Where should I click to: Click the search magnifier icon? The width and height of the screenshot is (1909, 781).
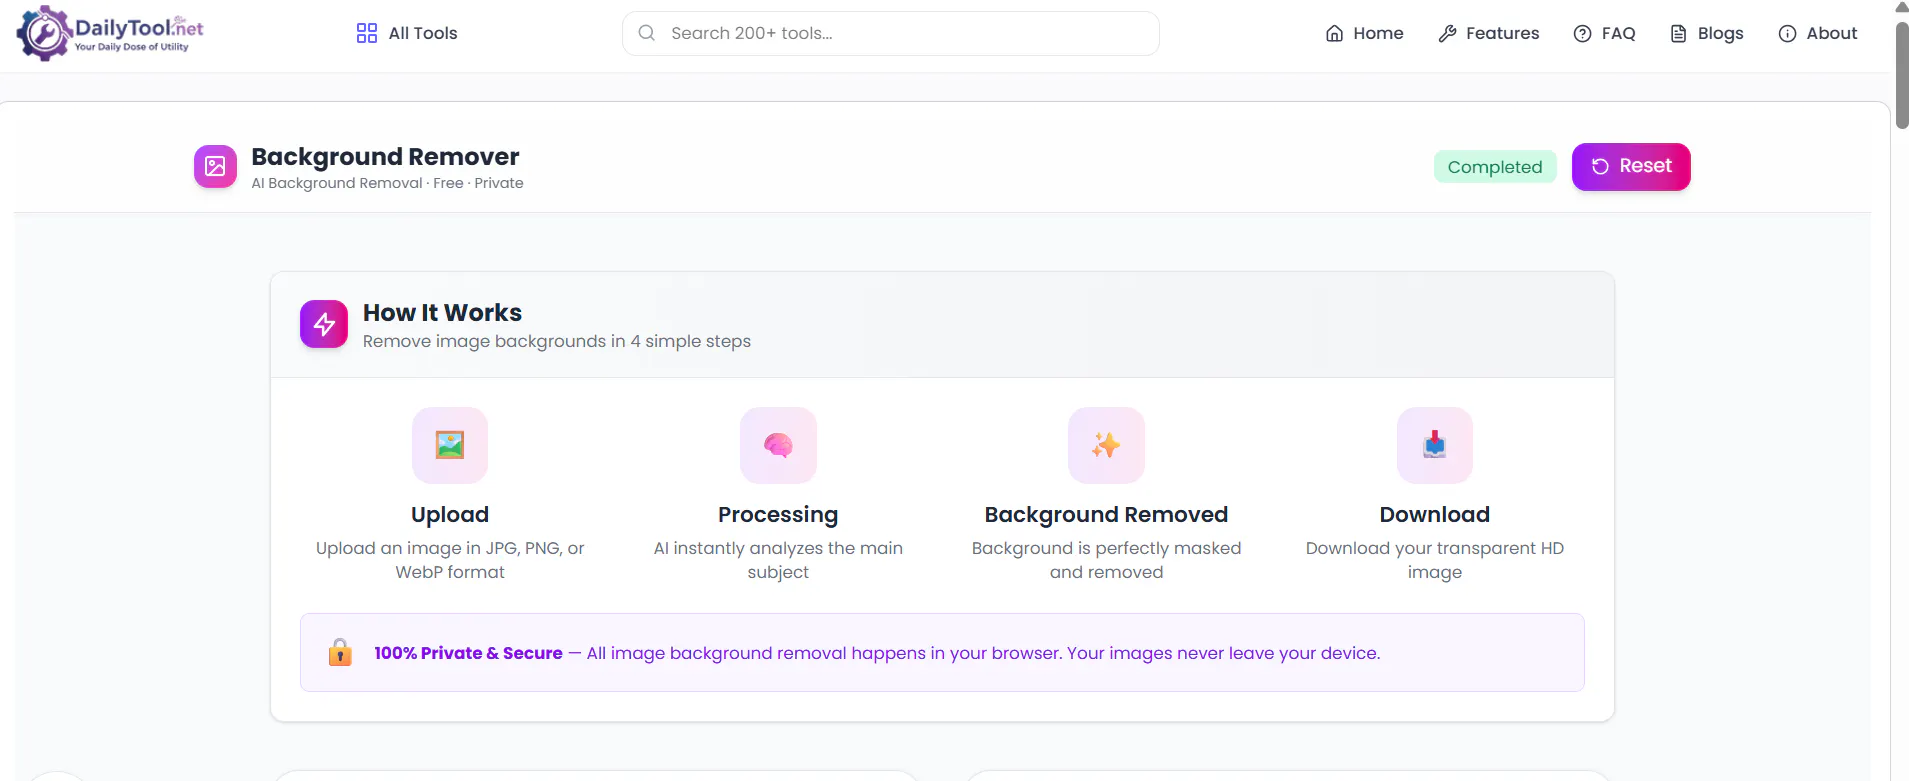pyautogui.click(x=647, y=33)
